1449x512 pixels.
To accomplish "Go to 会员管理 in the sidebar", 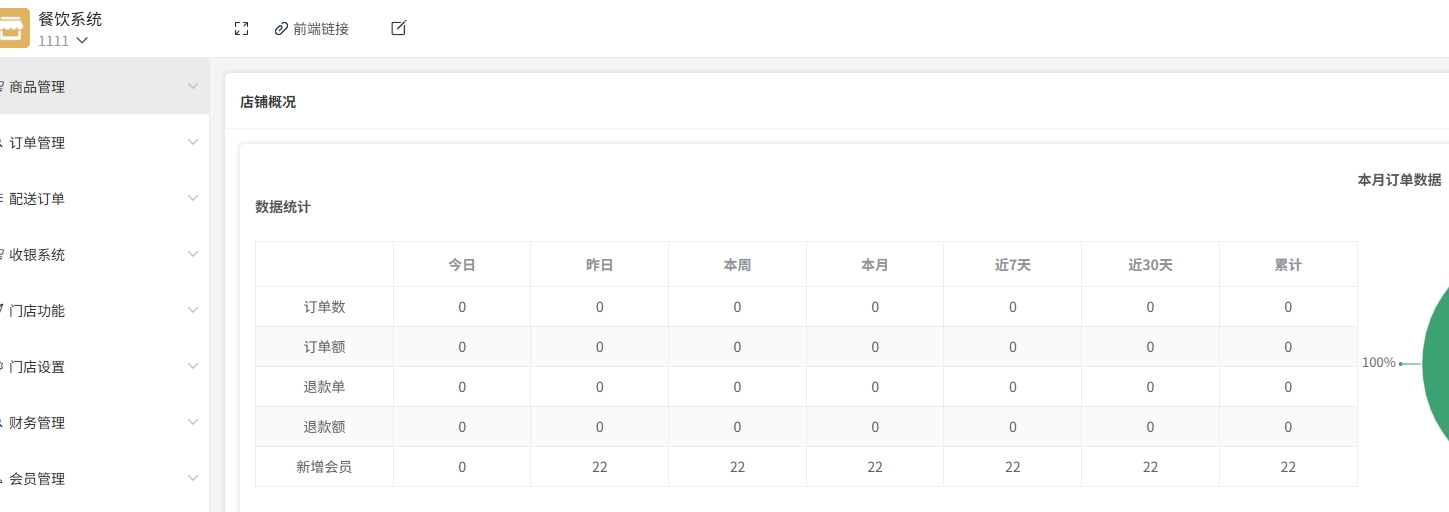I will 37,479.
